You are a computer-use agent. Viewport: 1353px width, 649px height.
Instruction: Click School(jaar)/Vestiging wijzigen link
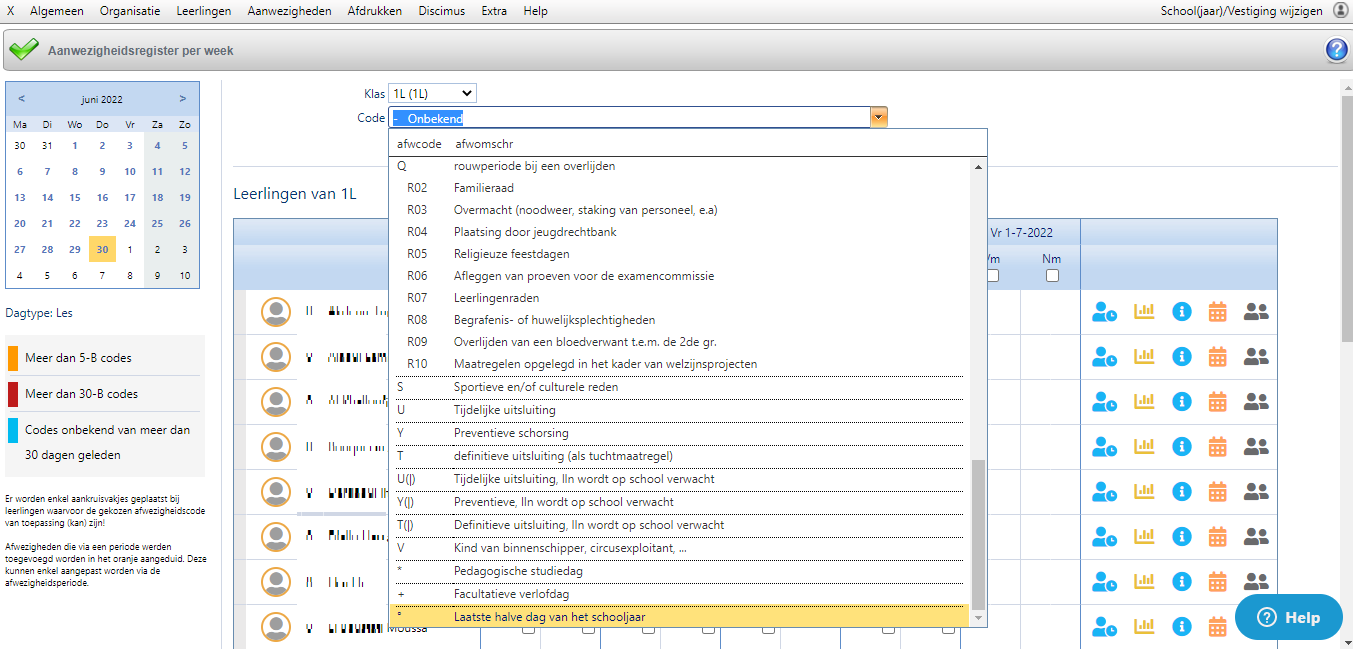[1241, 11]
